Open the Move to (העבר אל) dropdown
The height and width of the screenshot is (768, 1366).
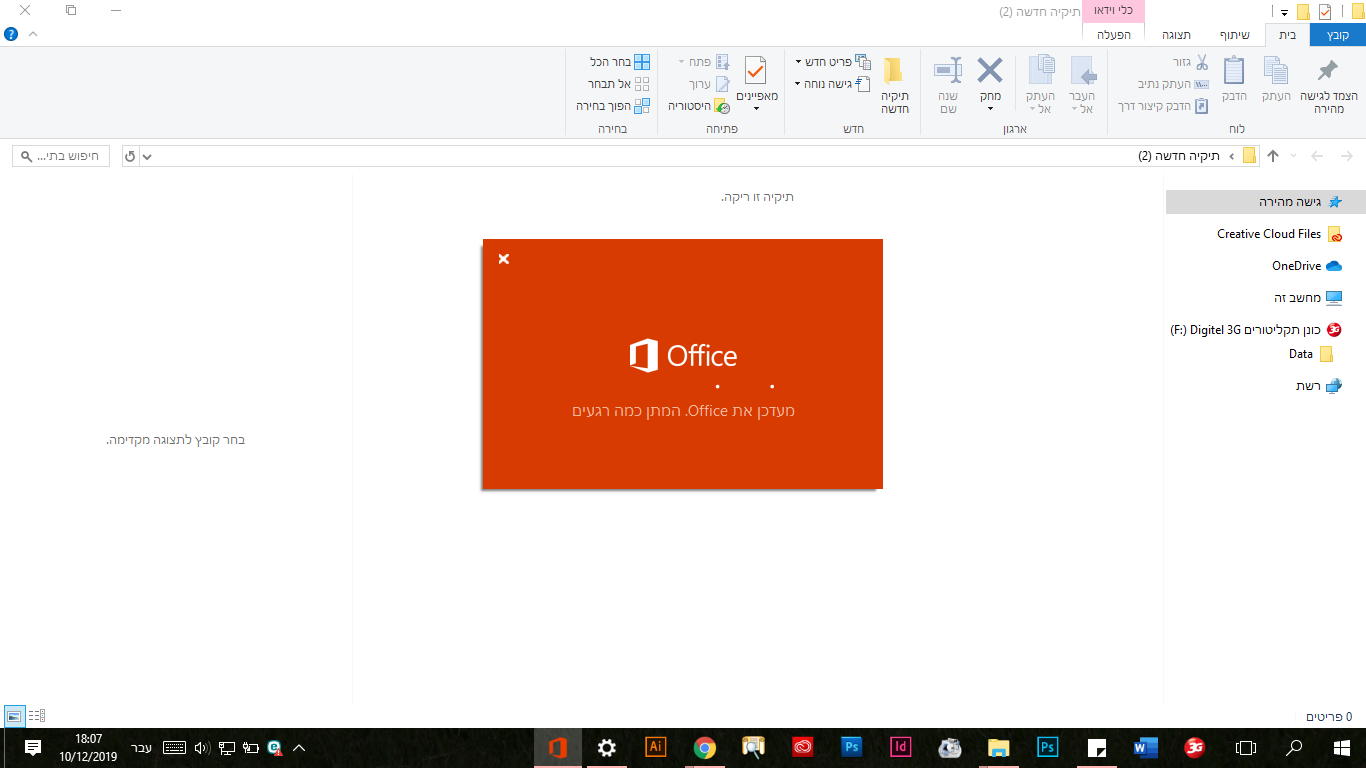(x=1083, y=102)
